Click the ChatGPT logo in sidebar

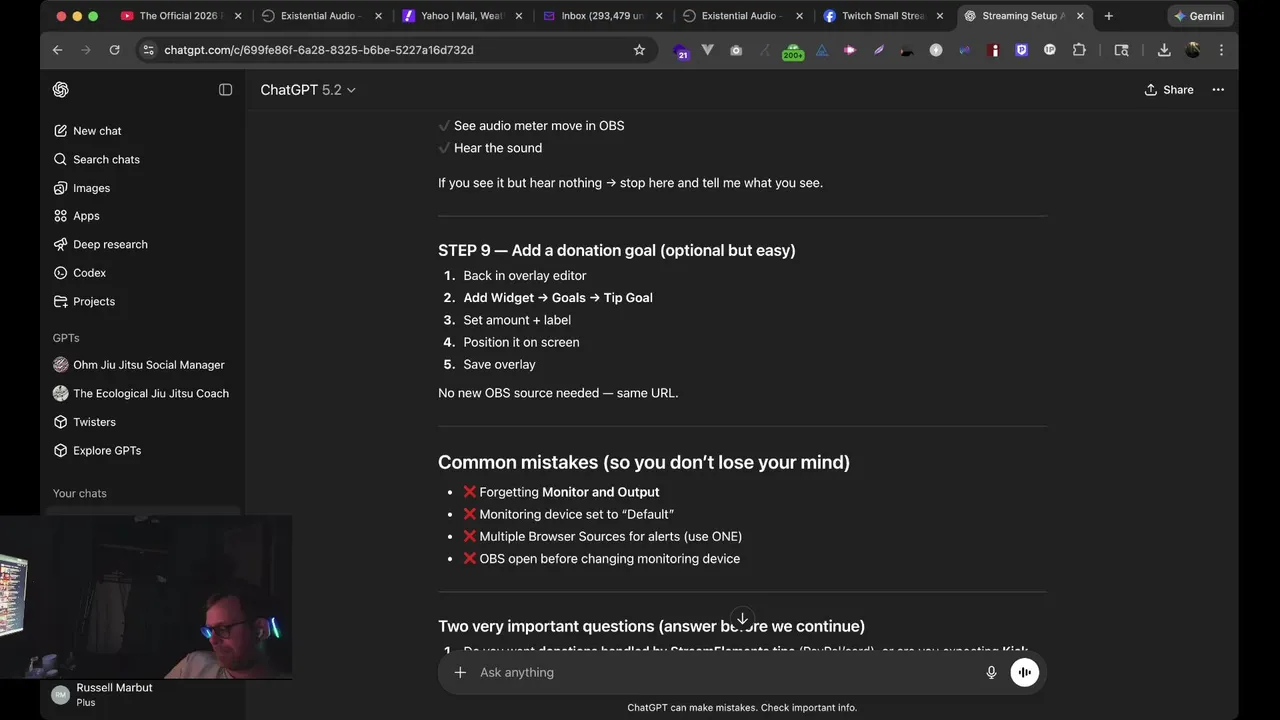(x=61, y=90)
